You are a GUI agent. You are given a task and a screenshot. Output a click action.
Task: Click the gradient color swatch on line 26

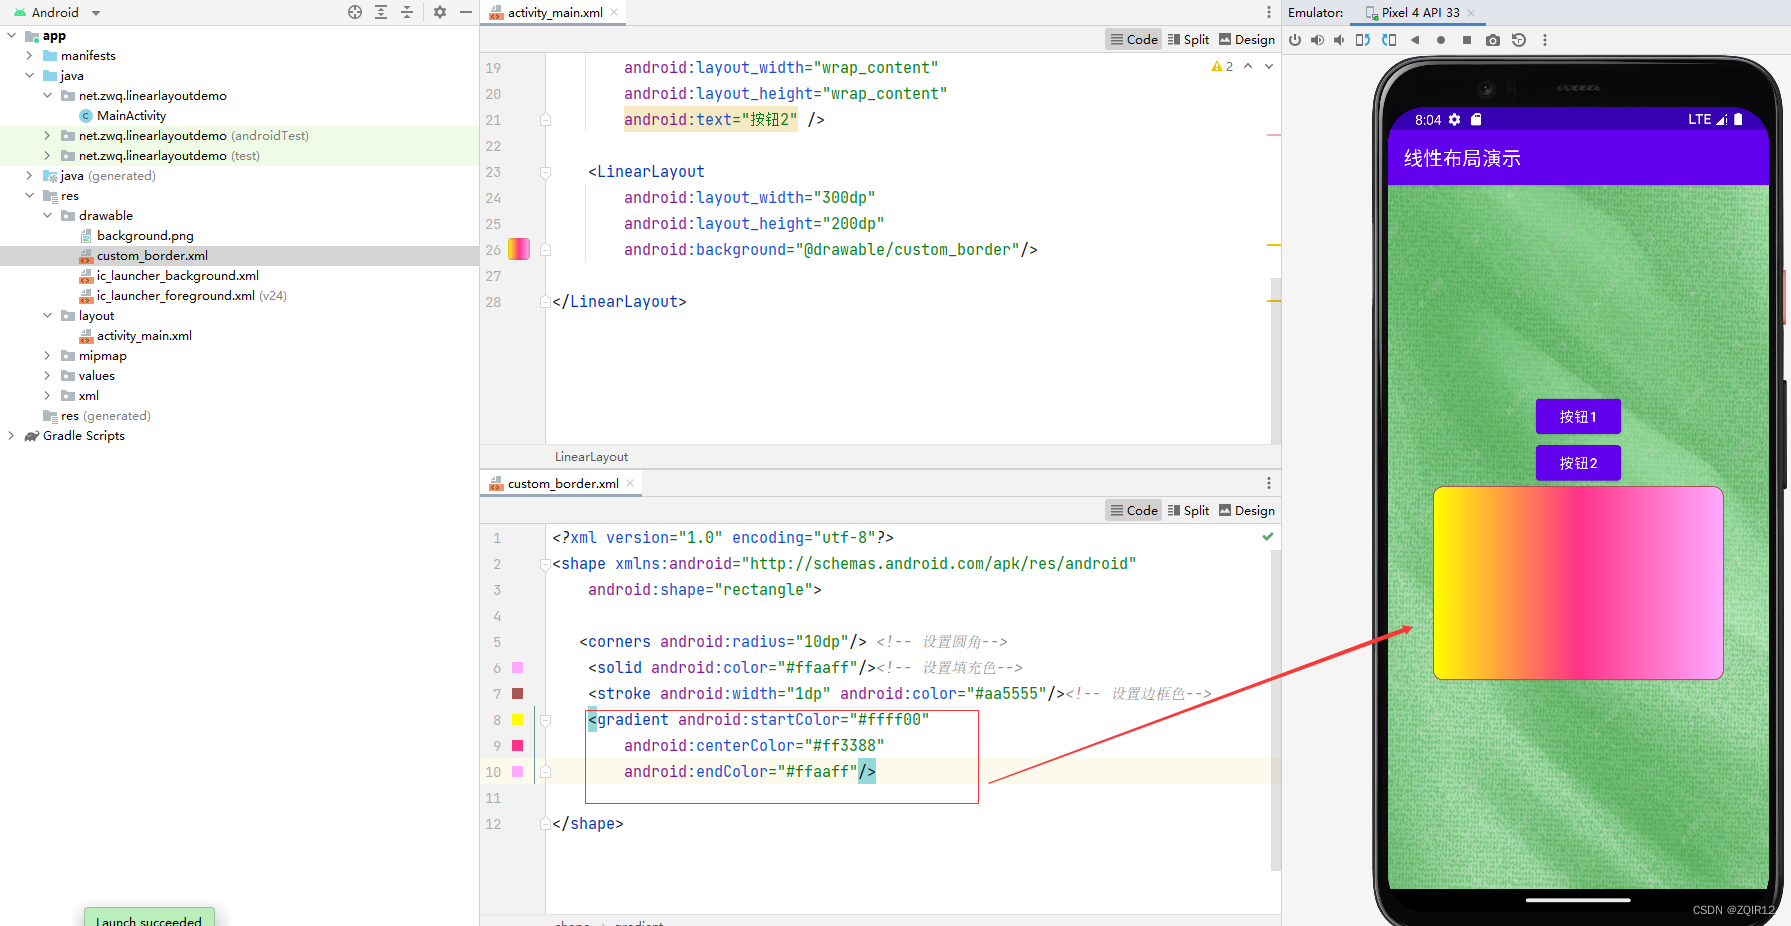point(519,249)
